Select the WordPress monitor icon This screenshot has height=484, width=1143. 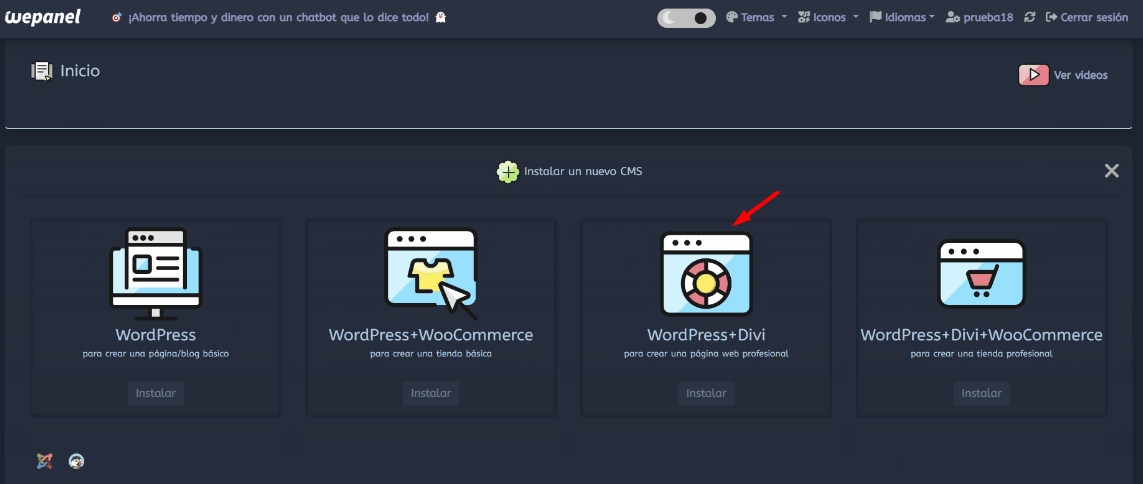pos(155,274)
